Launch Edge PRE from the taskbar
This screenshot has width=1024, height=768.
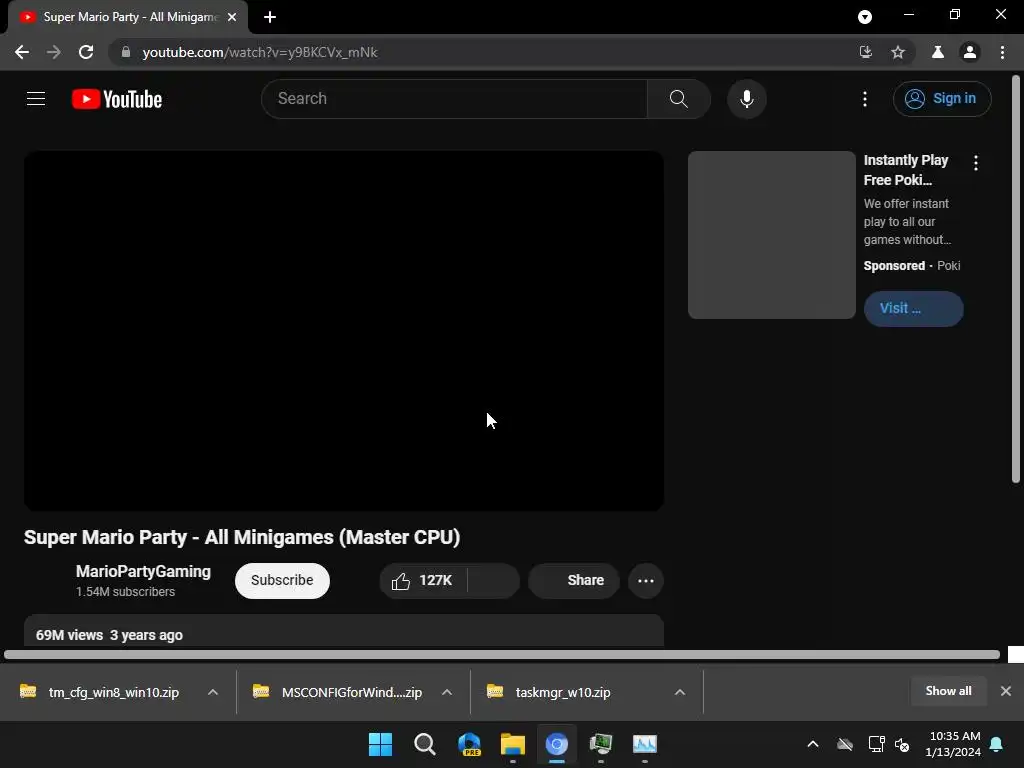(x=469, y=744)
